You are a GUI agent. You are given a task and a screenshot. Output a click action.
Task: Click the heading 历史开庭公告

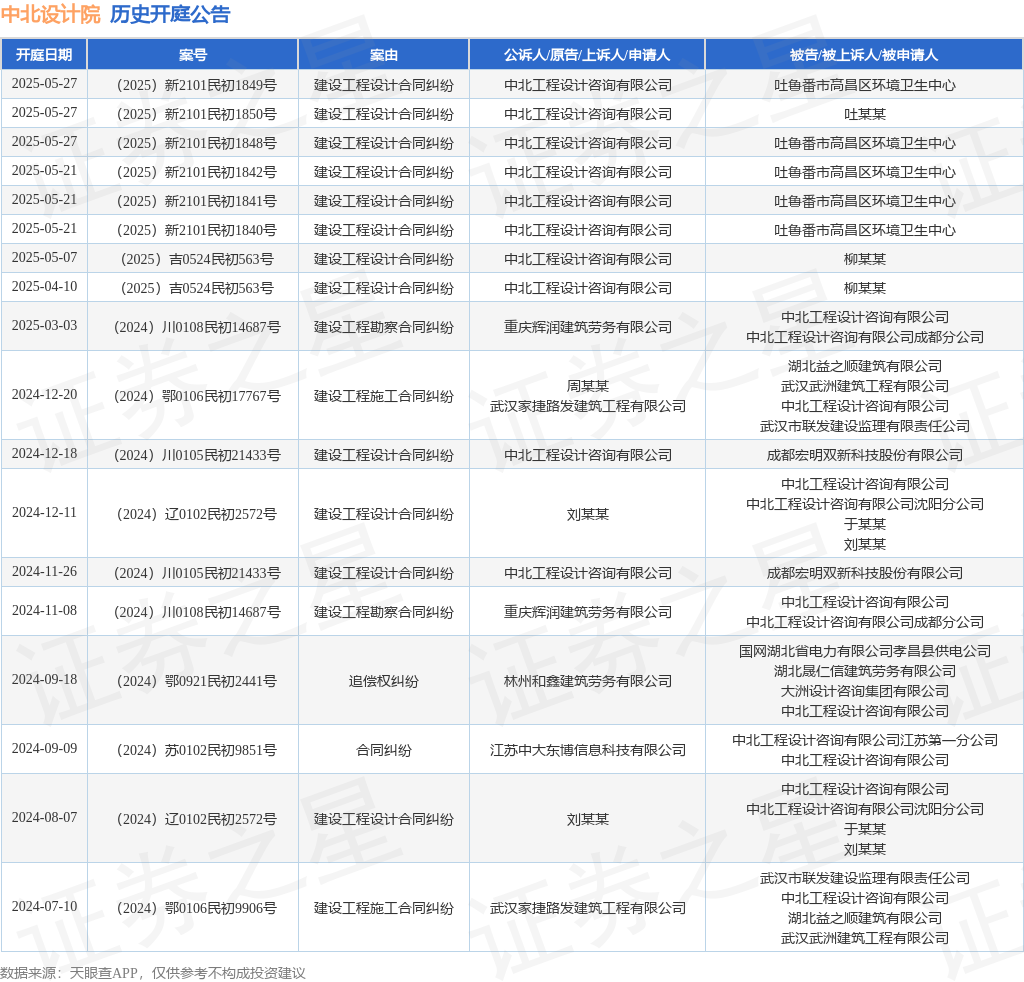[x=170, y=14]
